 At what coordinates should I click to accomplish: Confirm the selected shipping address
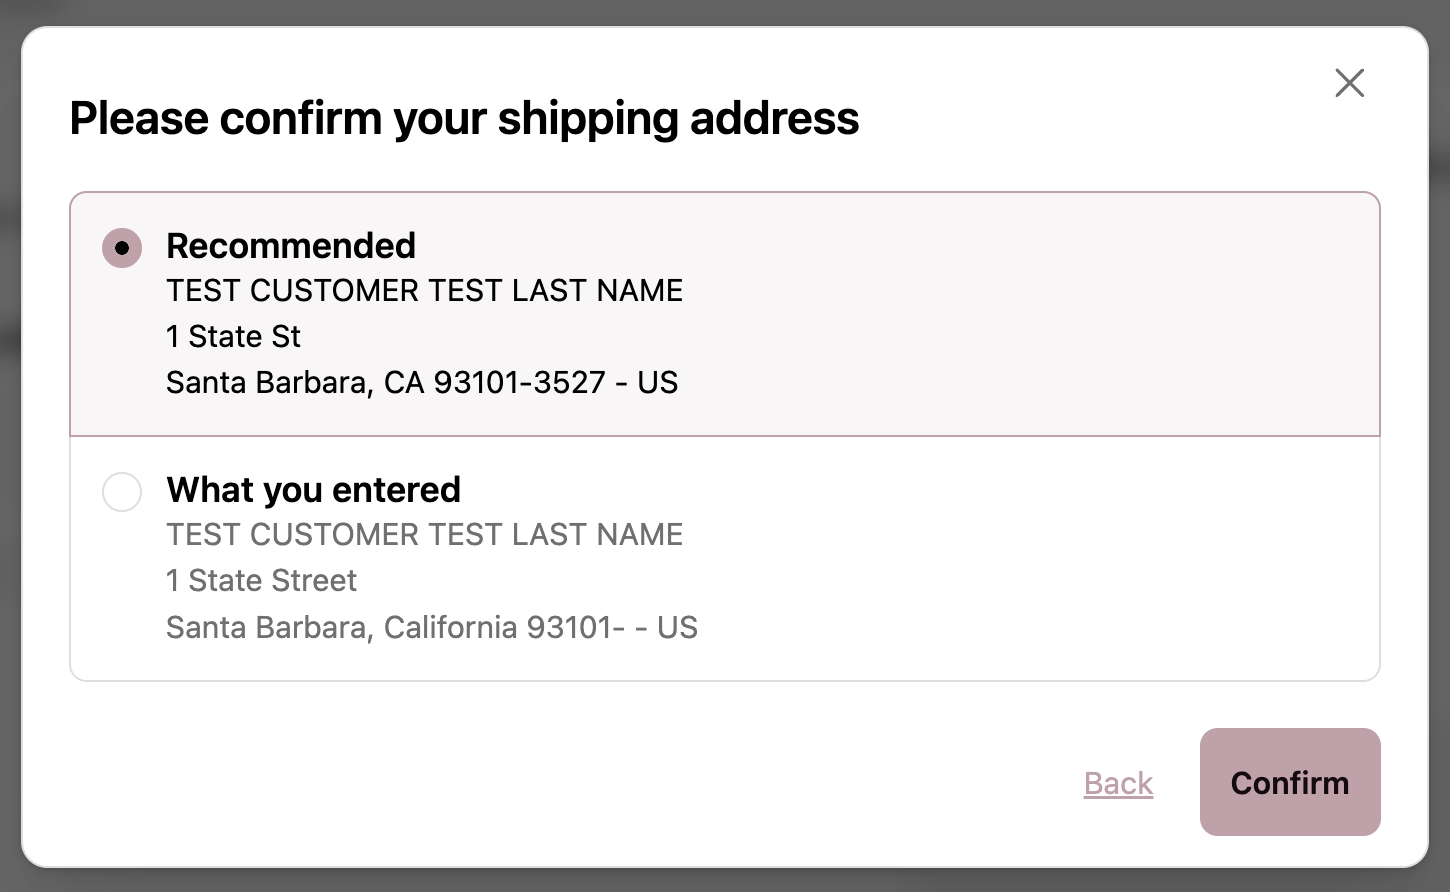click(1290, 782)
